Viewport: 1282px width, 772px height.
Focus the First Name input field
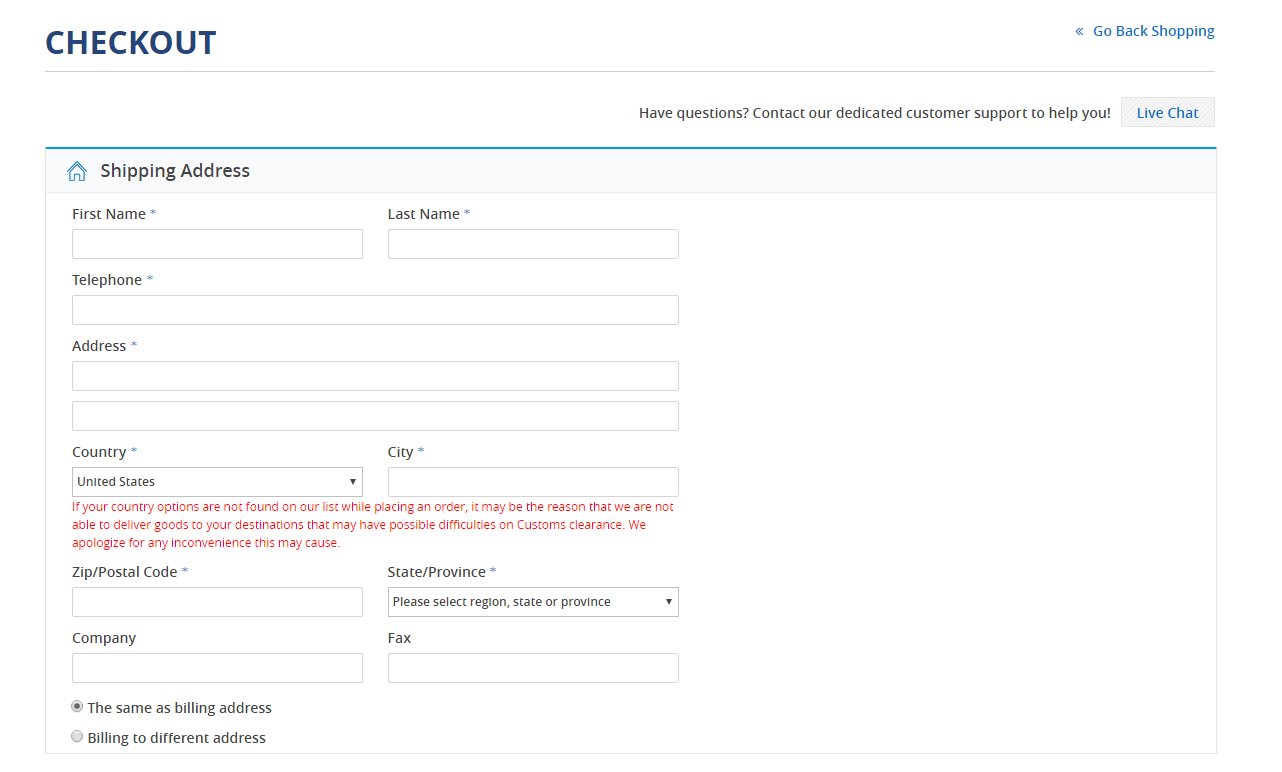coord(217,244)
